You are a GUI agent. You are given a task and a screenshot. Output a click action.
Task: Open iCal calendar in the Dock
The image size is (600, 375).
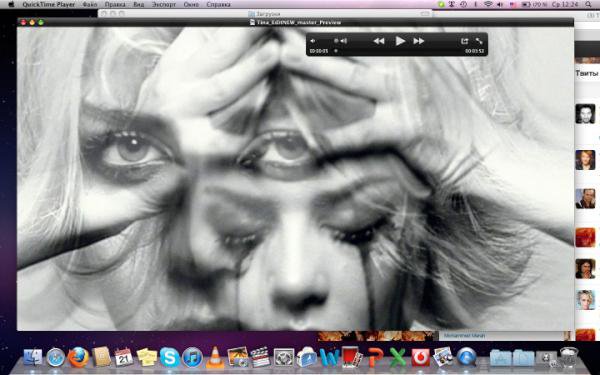point(124,357)
